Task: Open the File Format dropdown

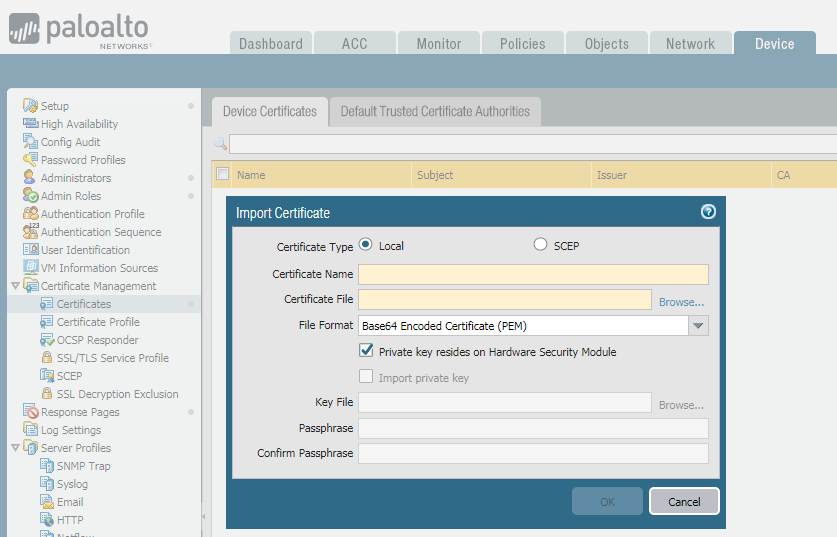Action: coord(698,326)
